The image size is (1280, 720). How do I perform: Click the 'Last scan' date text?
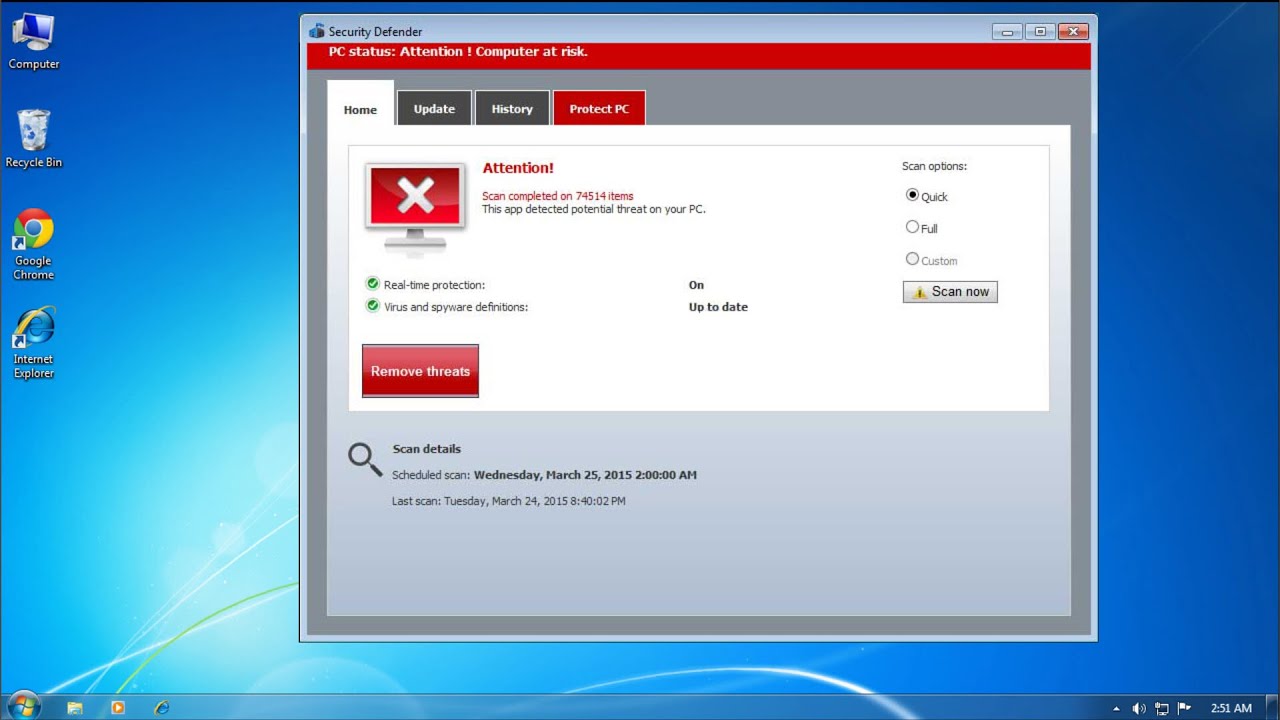[508, 501]
